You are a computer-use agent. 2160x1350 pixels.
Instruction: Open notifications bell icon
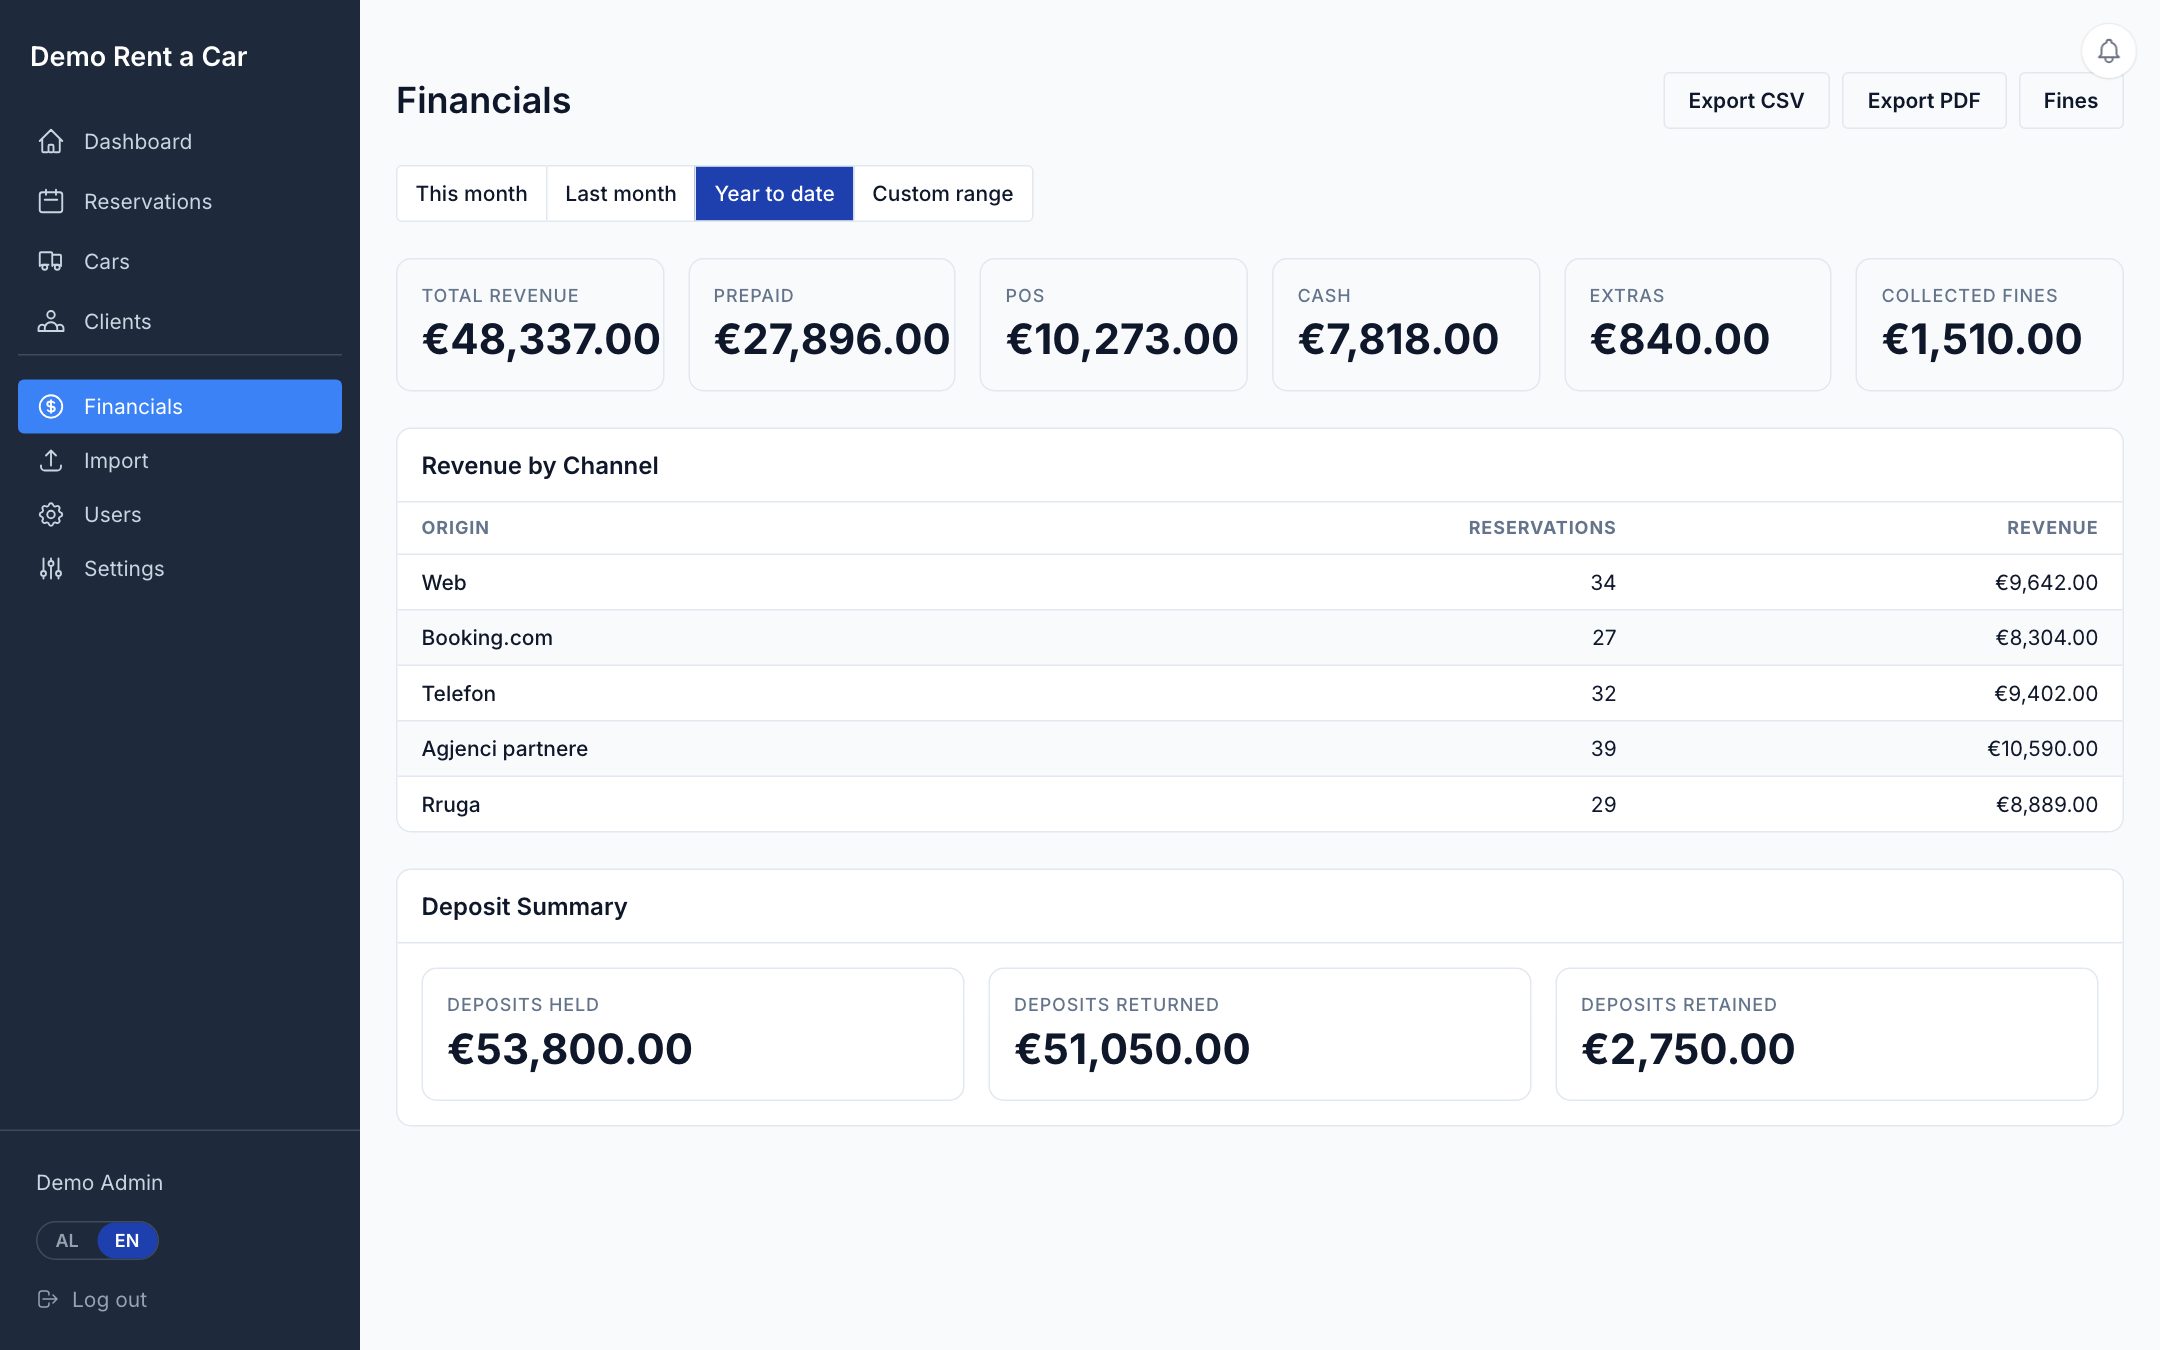pyautogui.click(x=2108, y=51)
